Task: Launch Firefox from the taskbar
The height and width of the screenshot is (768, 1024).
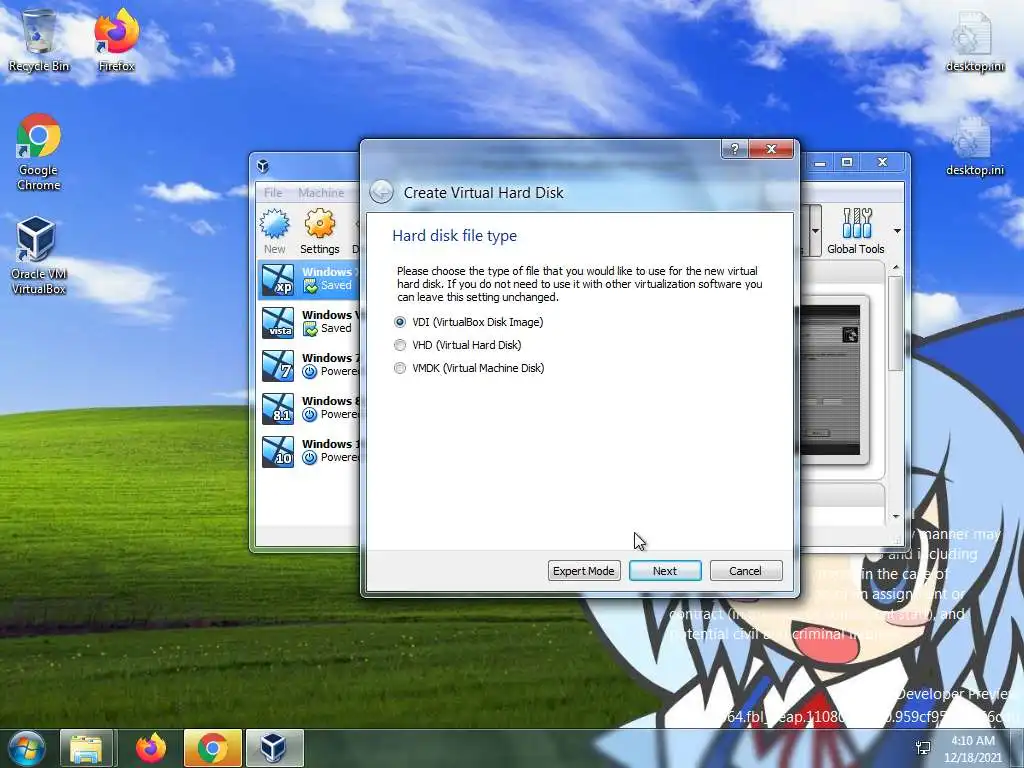Action: 151,748
